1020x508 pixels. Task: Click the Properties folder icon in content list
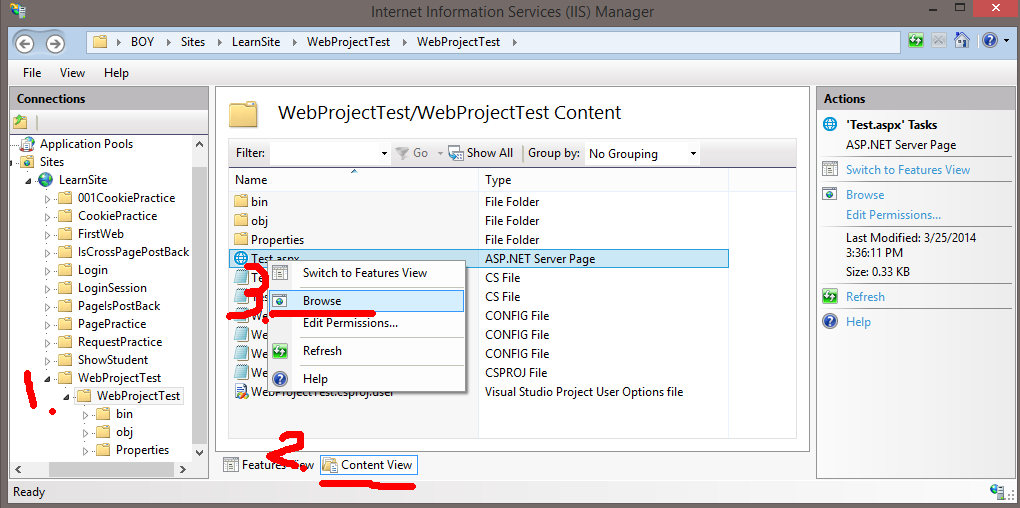tap(241, 239)
